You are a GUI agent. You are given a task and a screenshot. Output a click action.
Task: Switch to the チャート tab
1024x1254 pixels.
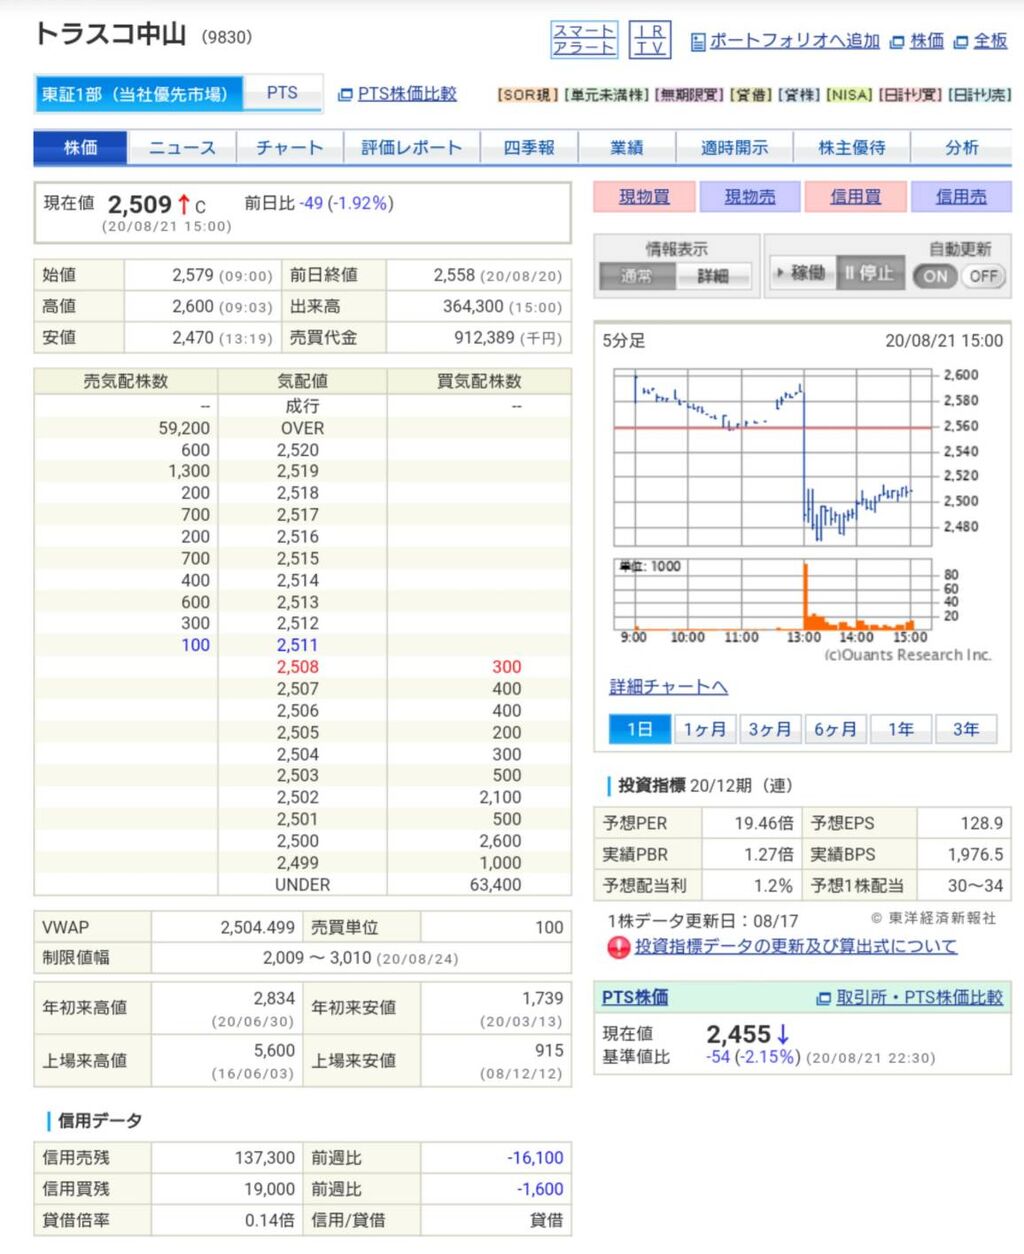pyautogui.click(x=289, y=148)
